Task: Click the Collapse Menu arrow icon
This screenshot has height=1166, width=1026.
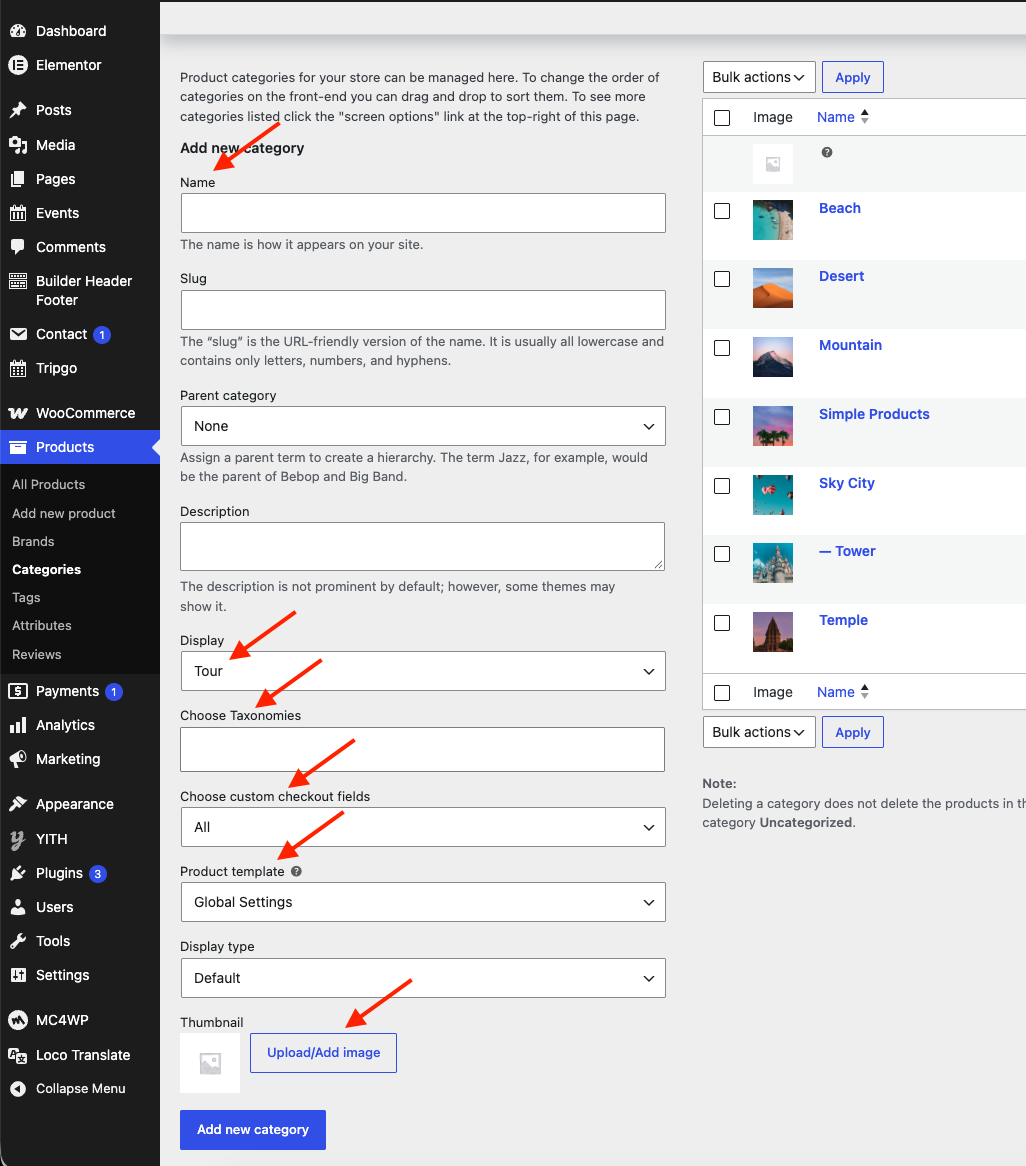Action: pyautogui.click(x=18, y=1089)
